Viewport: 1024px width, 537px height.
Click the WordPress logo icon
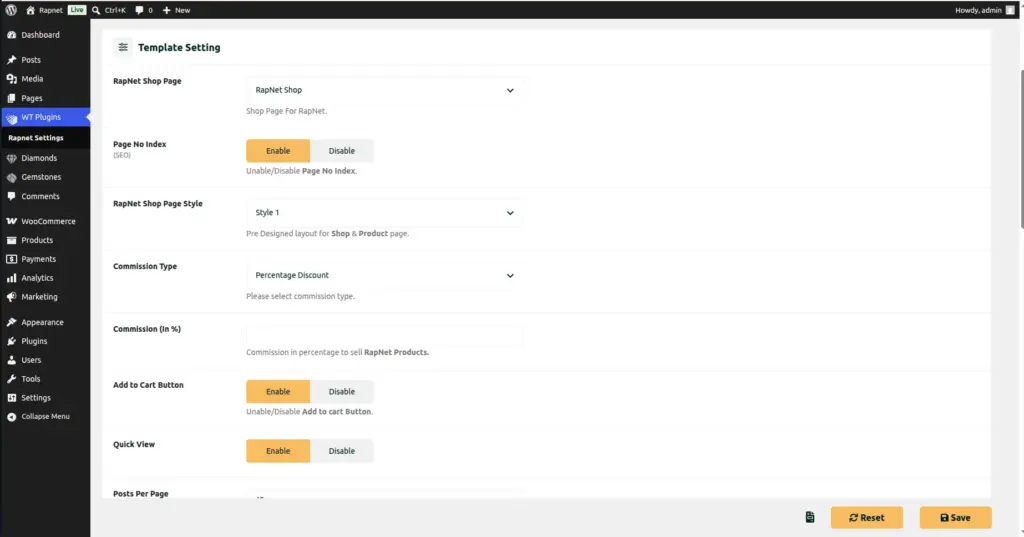[11, 10]
